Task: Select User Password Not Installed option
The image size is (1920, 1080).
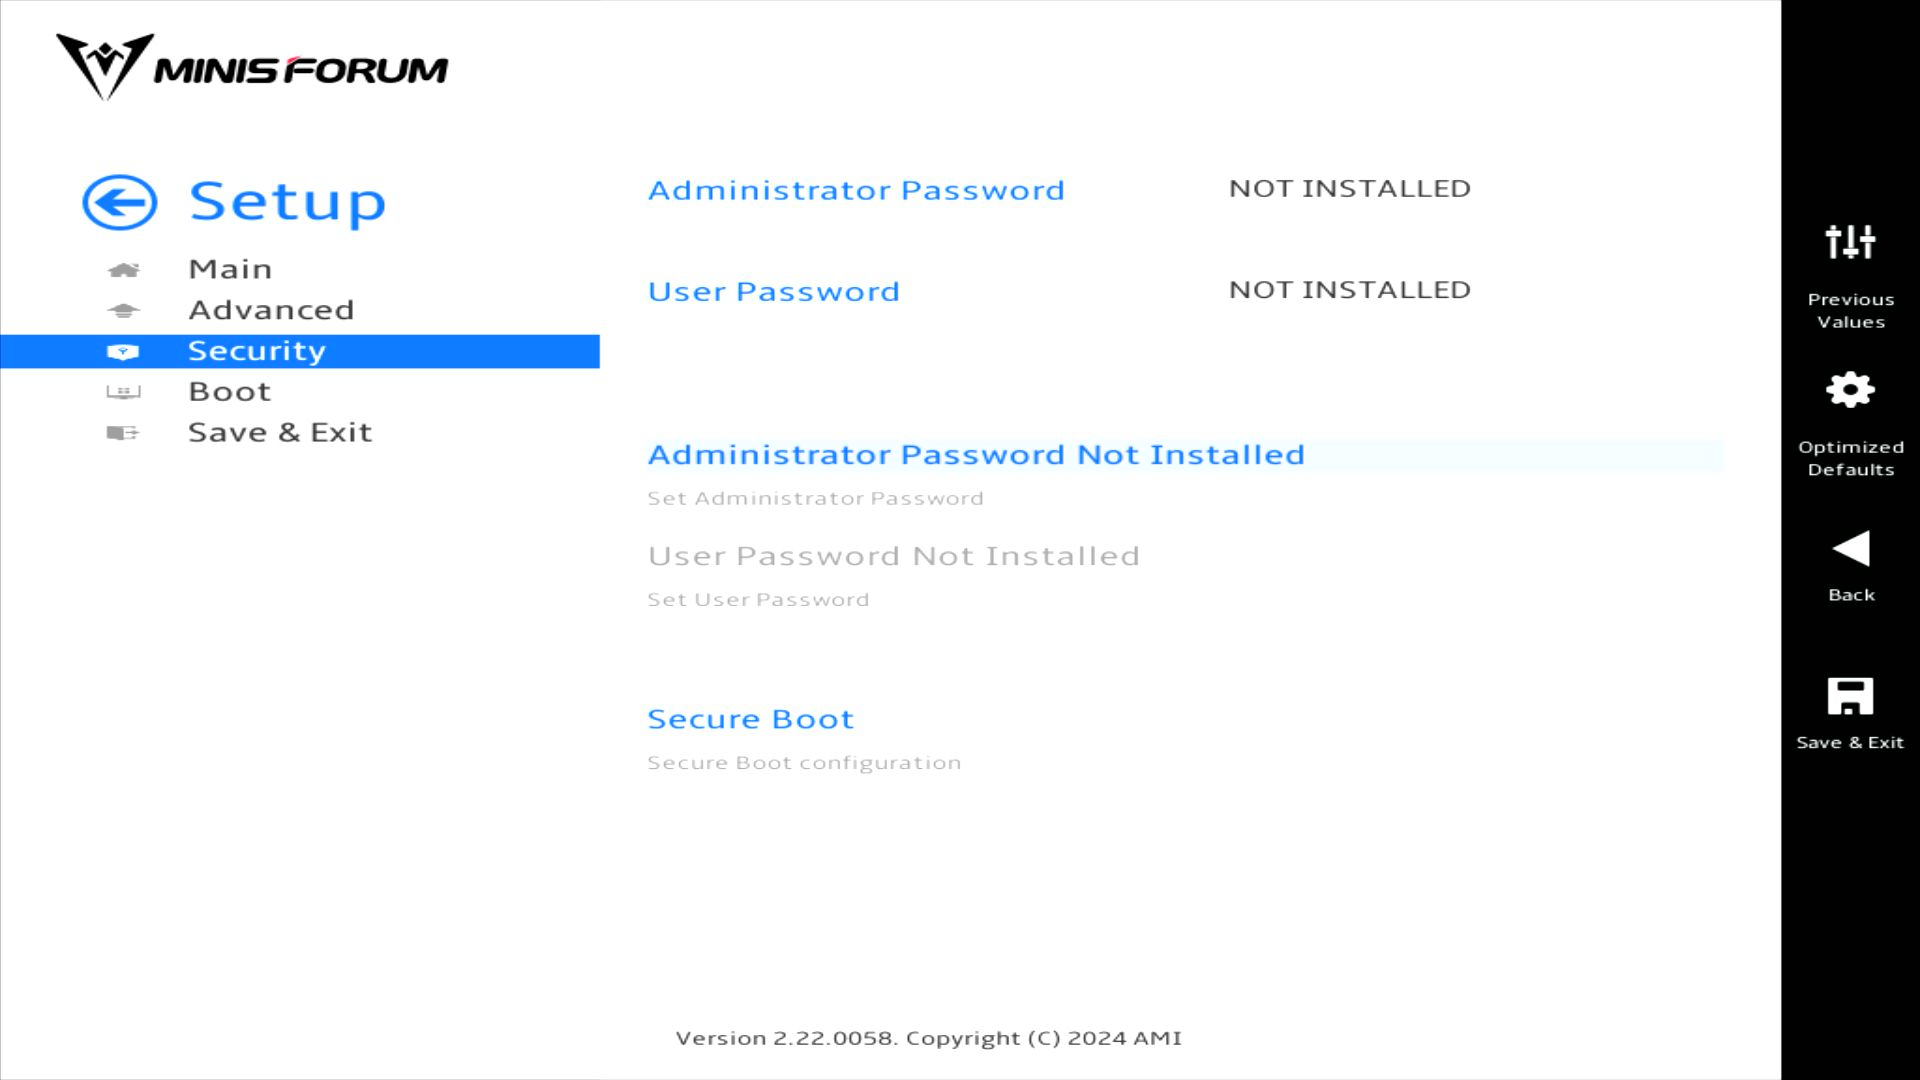Action: [893, 556]
